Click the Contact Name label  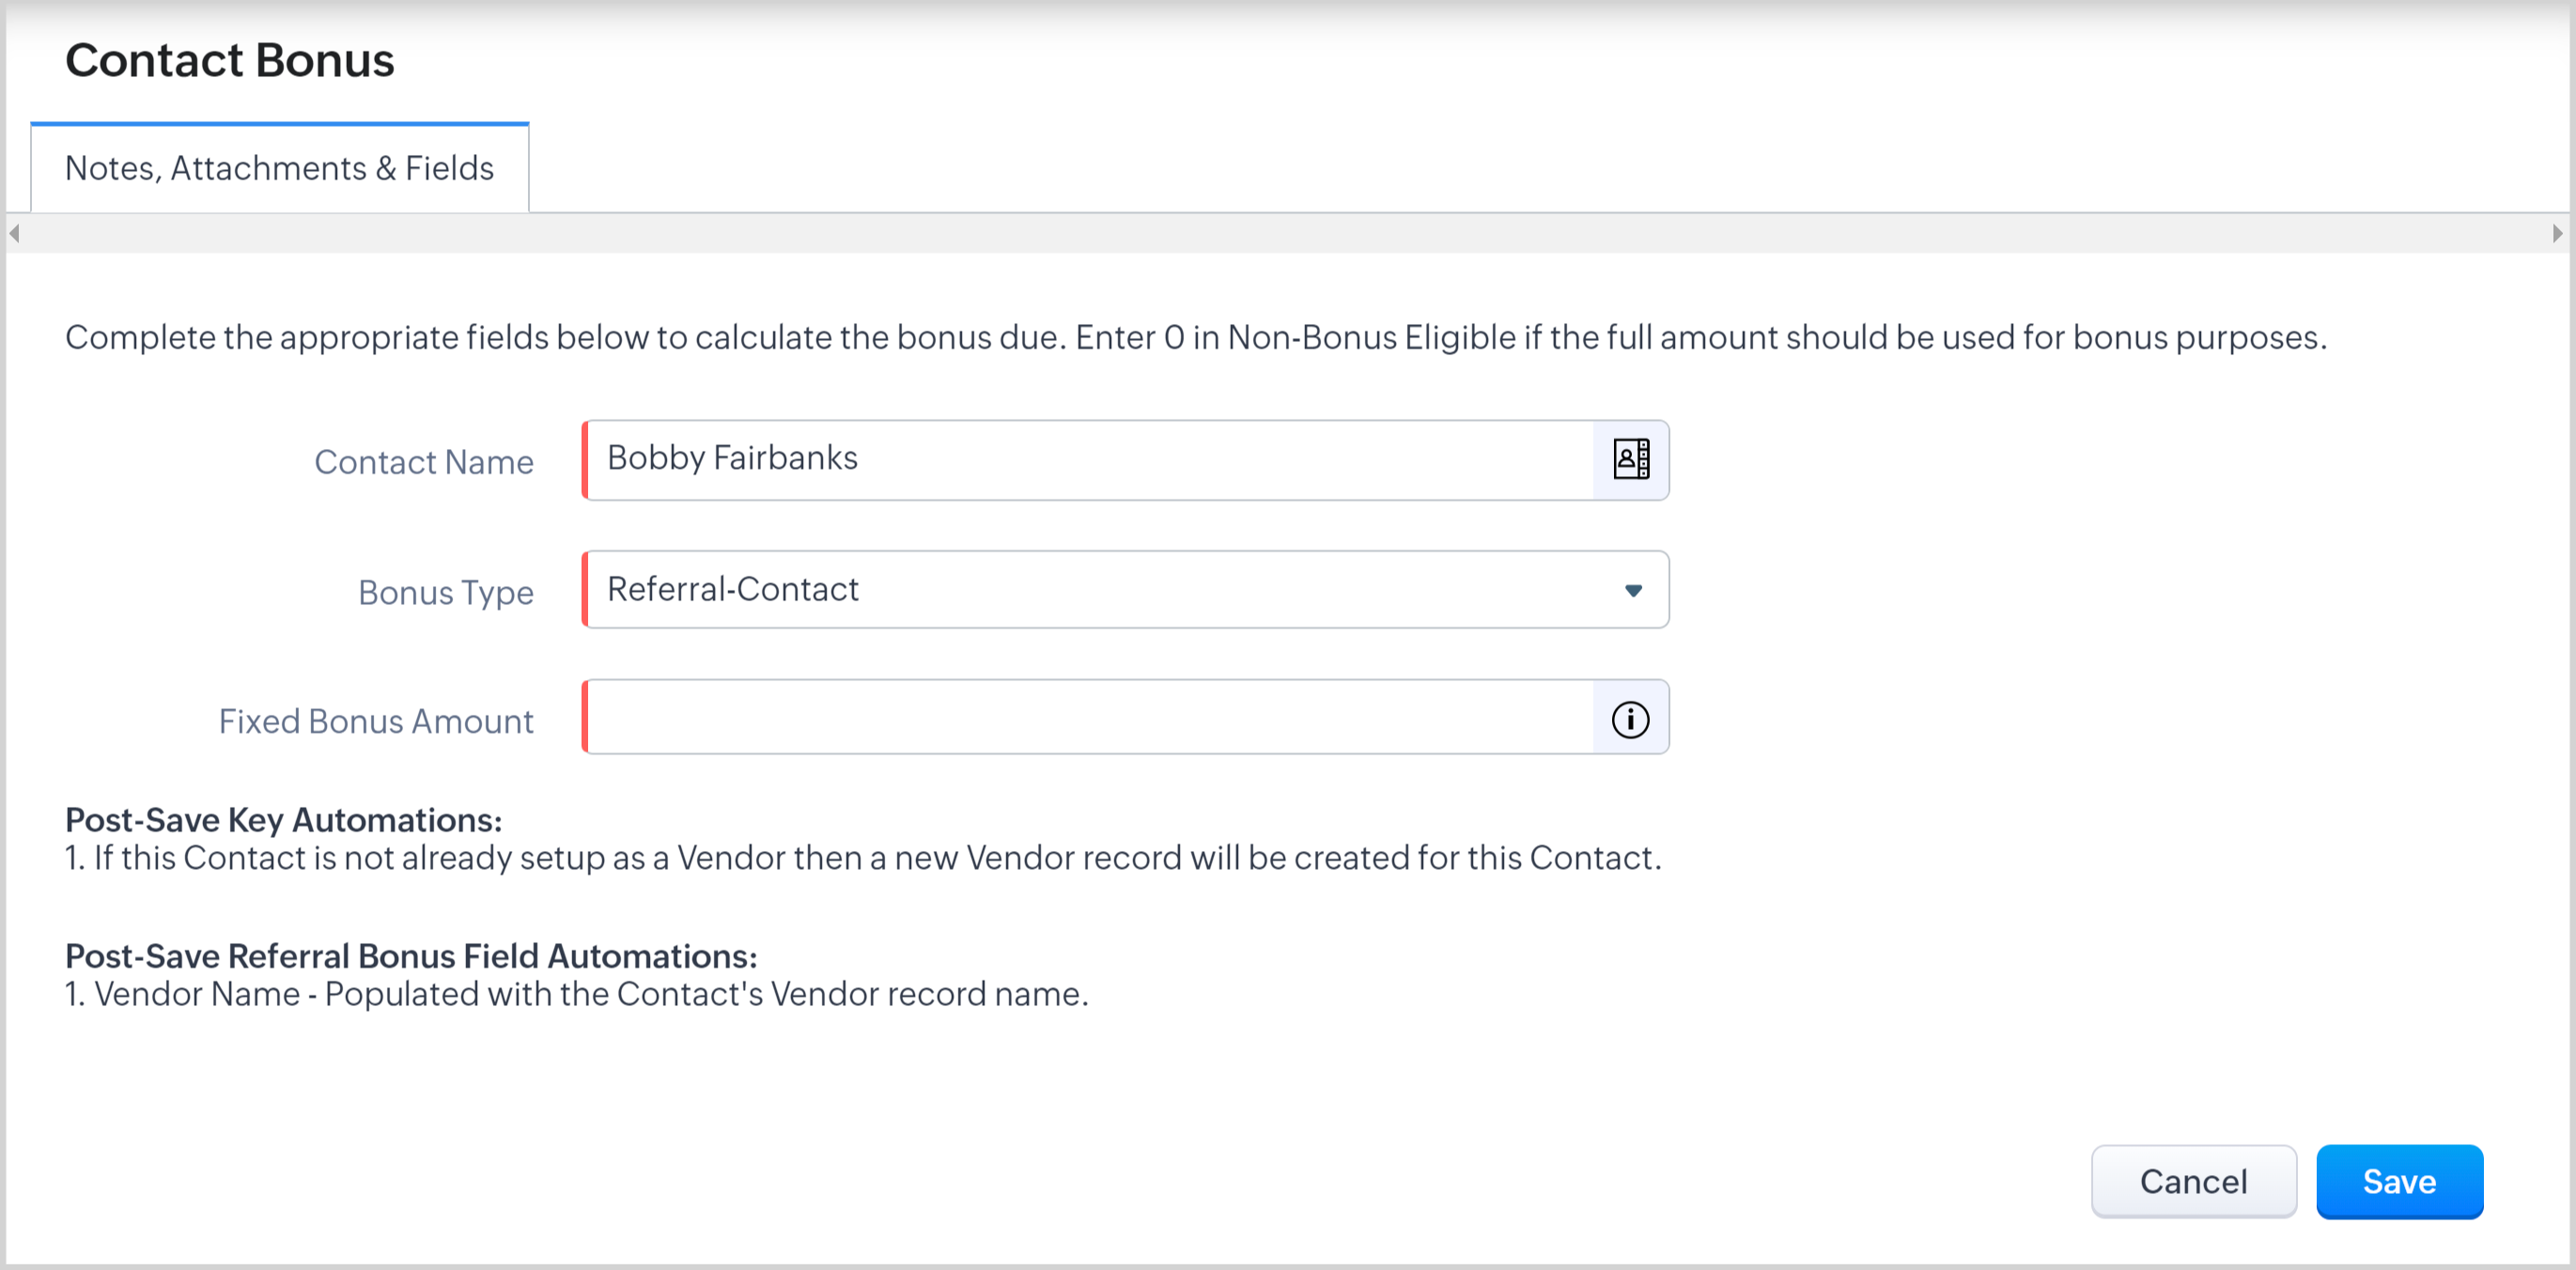click(424, 462)
